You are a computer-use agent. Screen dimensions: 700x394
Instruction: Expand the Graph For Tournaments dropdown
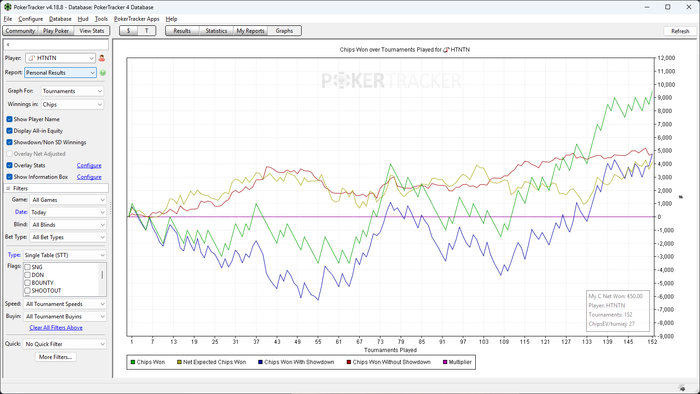point(72,91)
